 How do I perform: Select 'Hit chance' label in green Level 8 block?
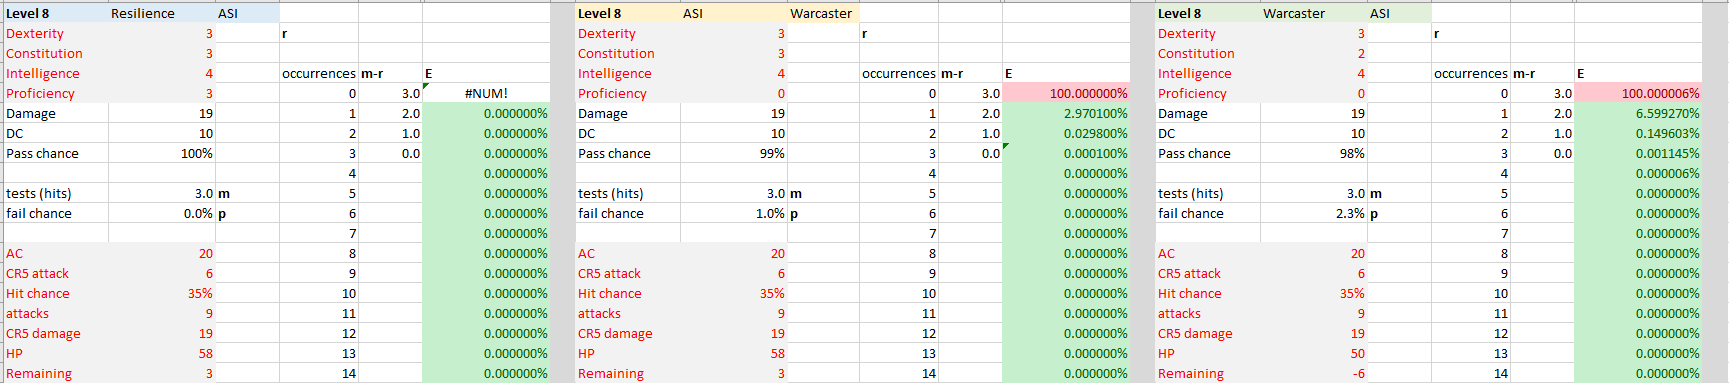click(x=1190, y=293)
